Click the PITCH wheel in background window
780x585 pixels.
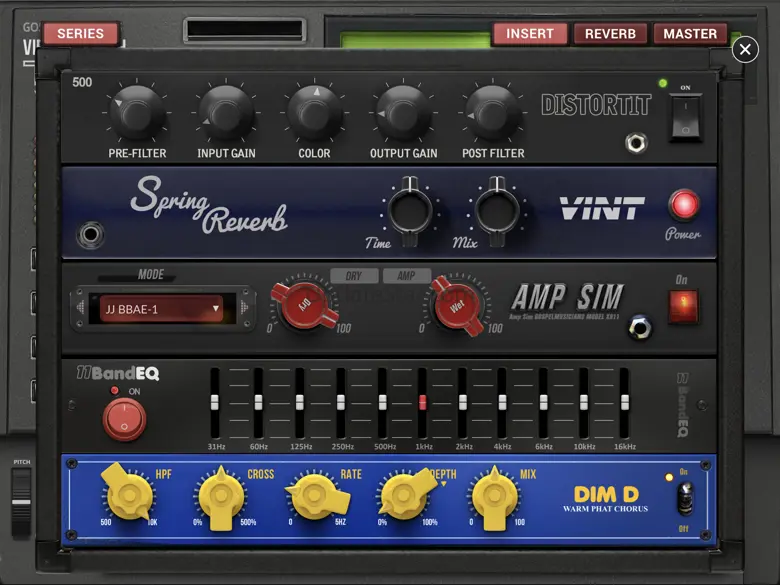pos(21,502)
